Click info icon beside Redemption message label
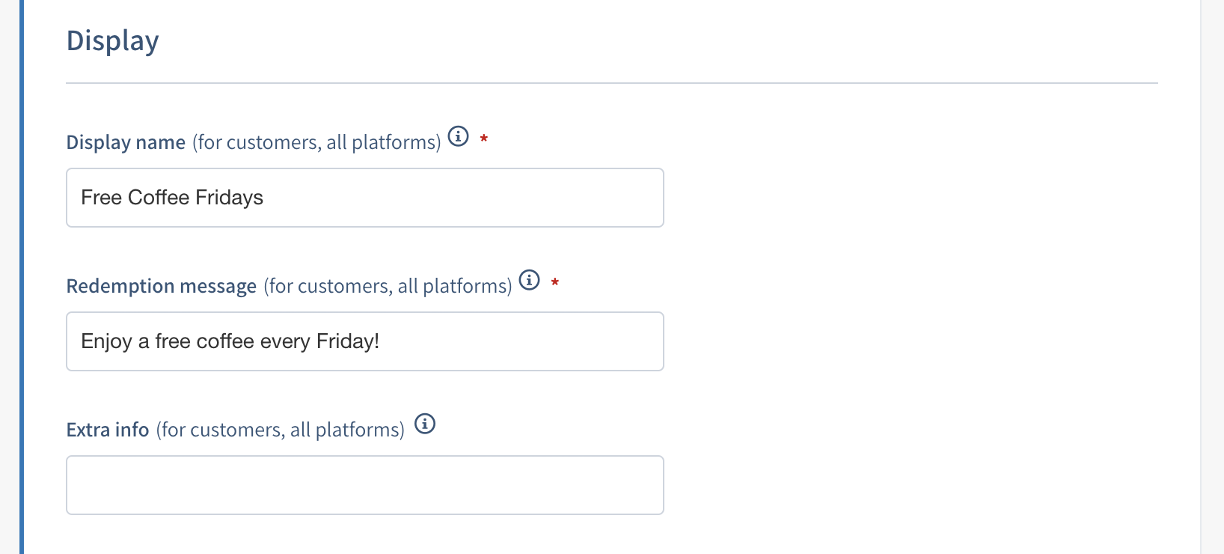1224x554 pixels. (x=530, y=281)
